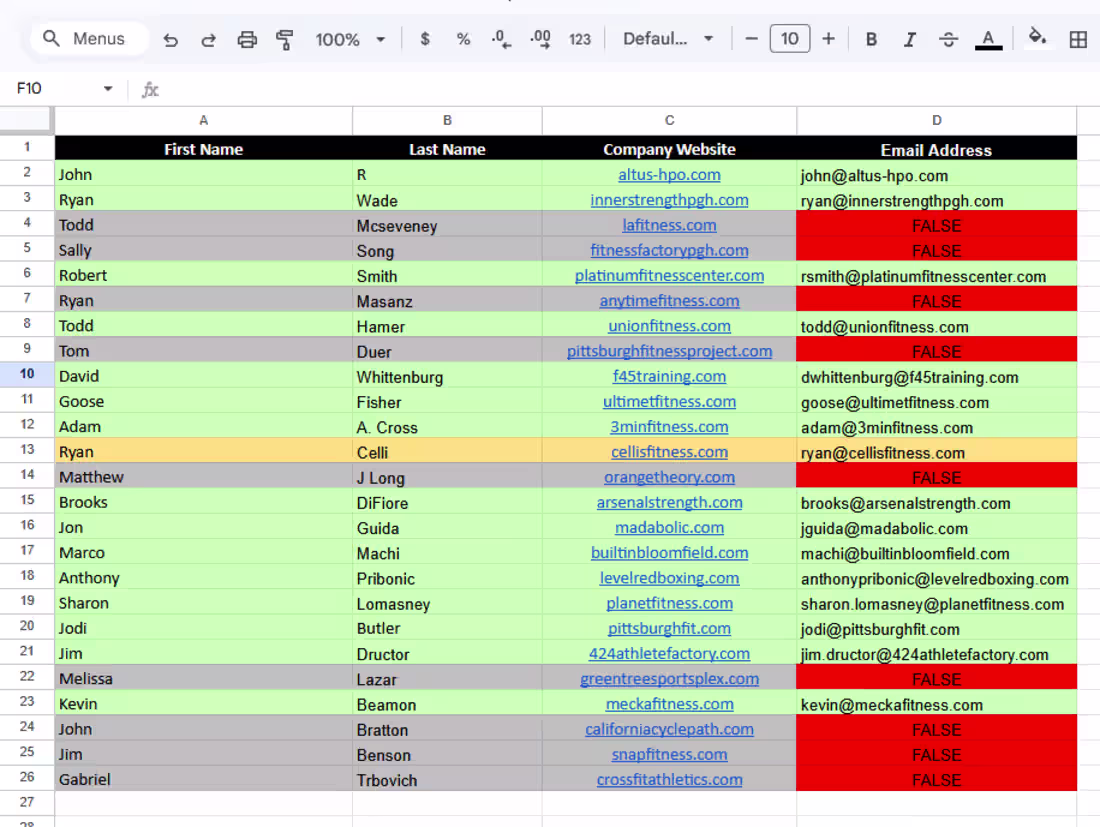Select cell with john@altus-hpo.com
The image size is (1100, 827).
point(937,175)
